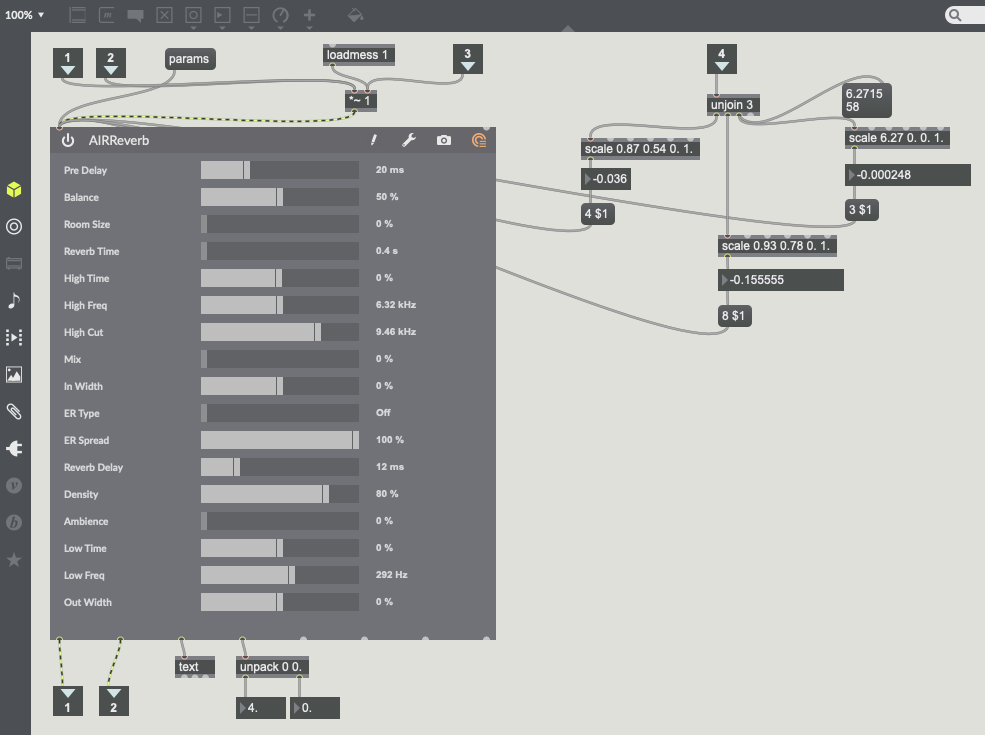Click the camera snapshot icon on AIRReverb
The width and height of the screenshot is (985, 735).
(444, 141)
